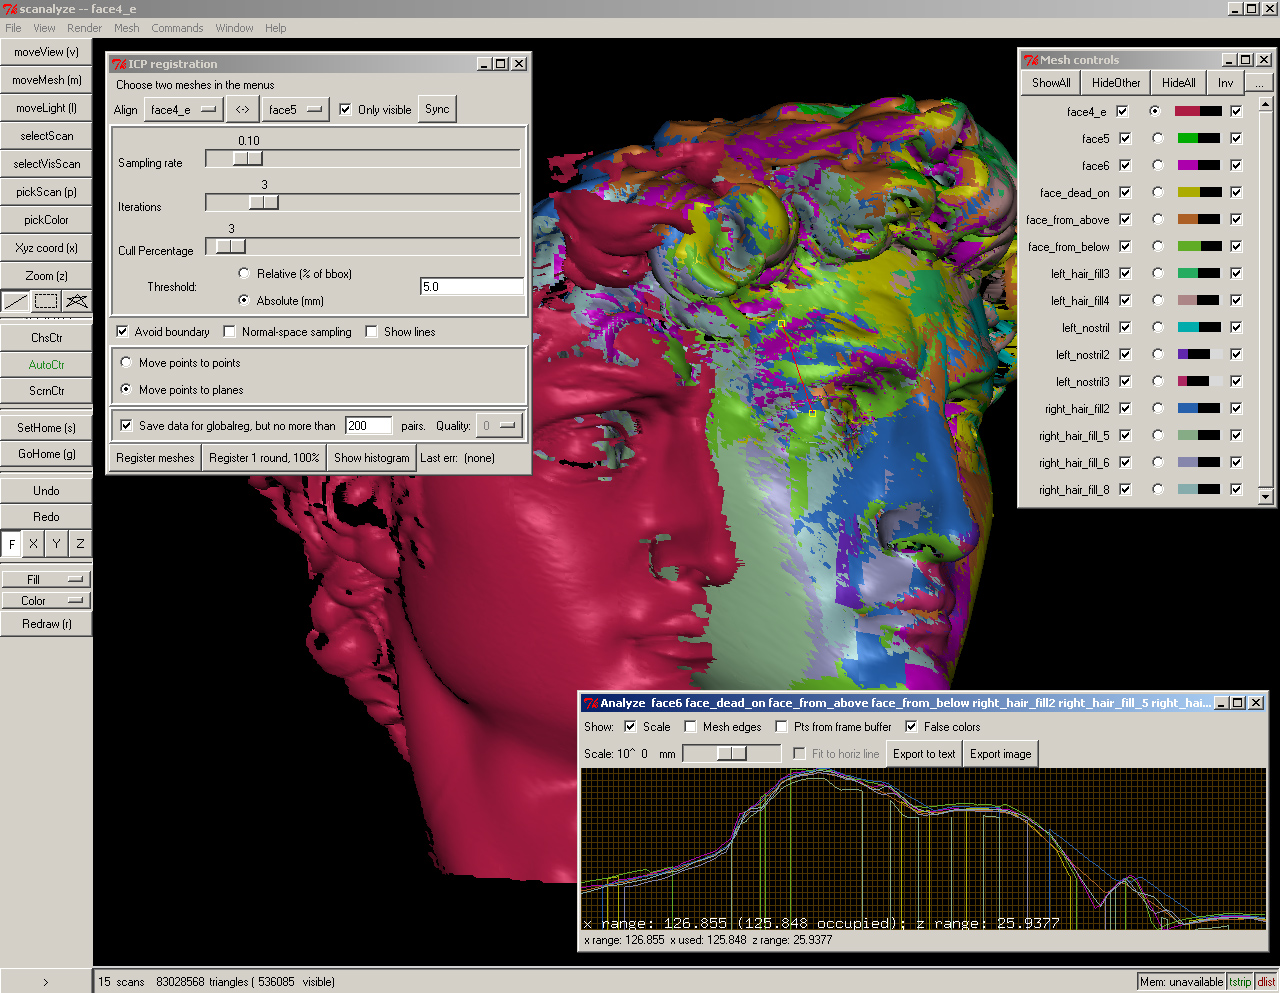Open the File menu
The image size is (1280, 993).
coord(13,28)
